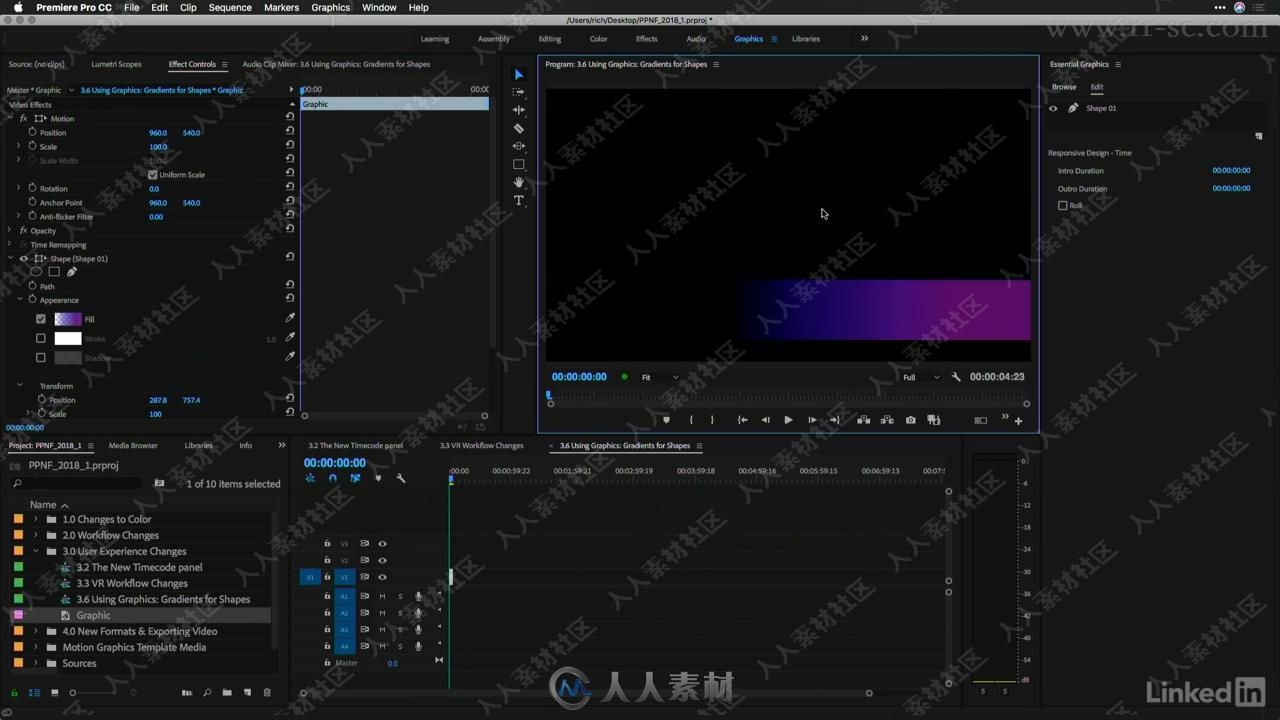Select the Hand tool
The width and height of the screenshot is (1280, 720).
[518, 182]
